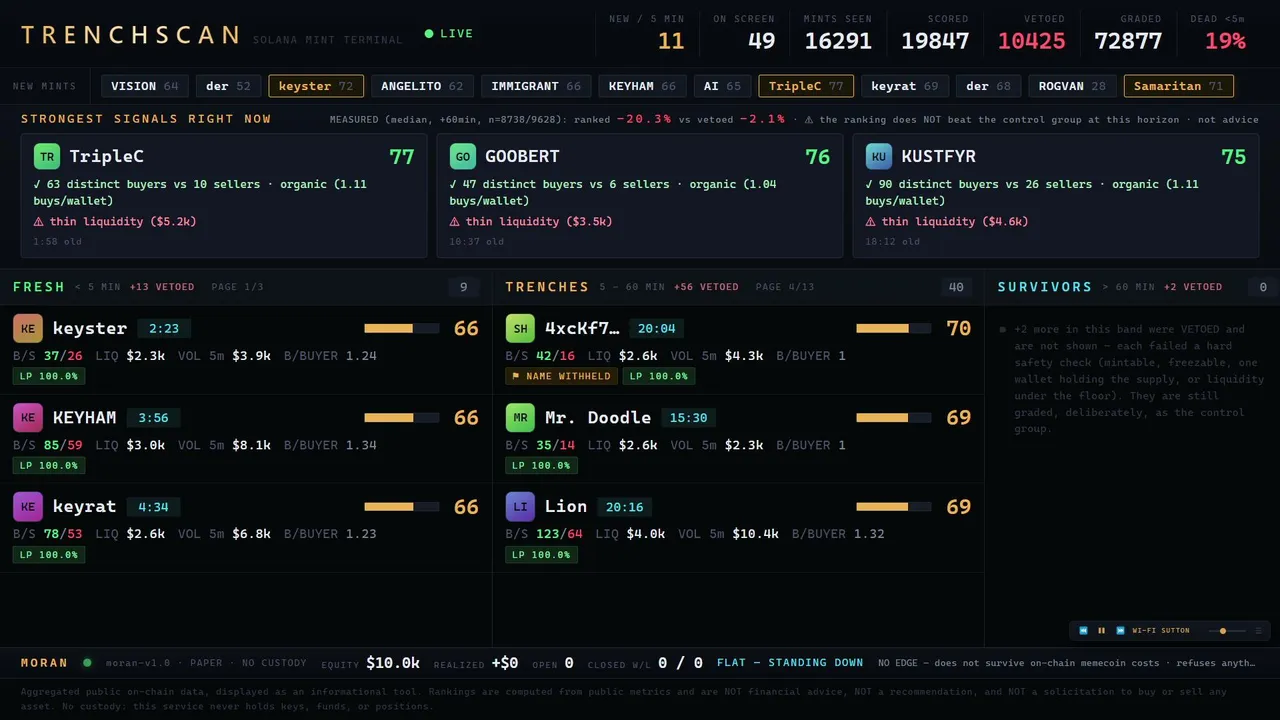Image resolution: width=1280 pixels, height=720 pixels.
Task: Pause the mini music player
Action: [1102, 631]
